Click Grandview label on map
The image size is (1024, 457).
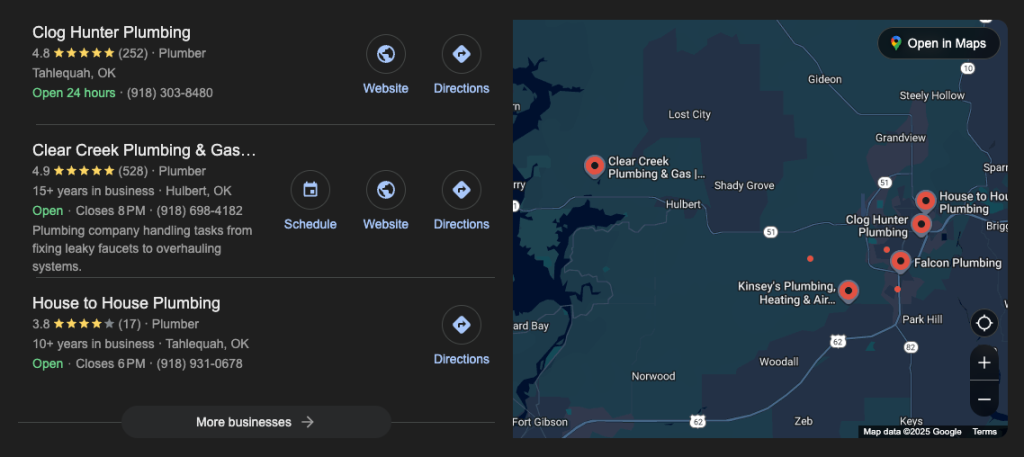click(x=901, y=138)
